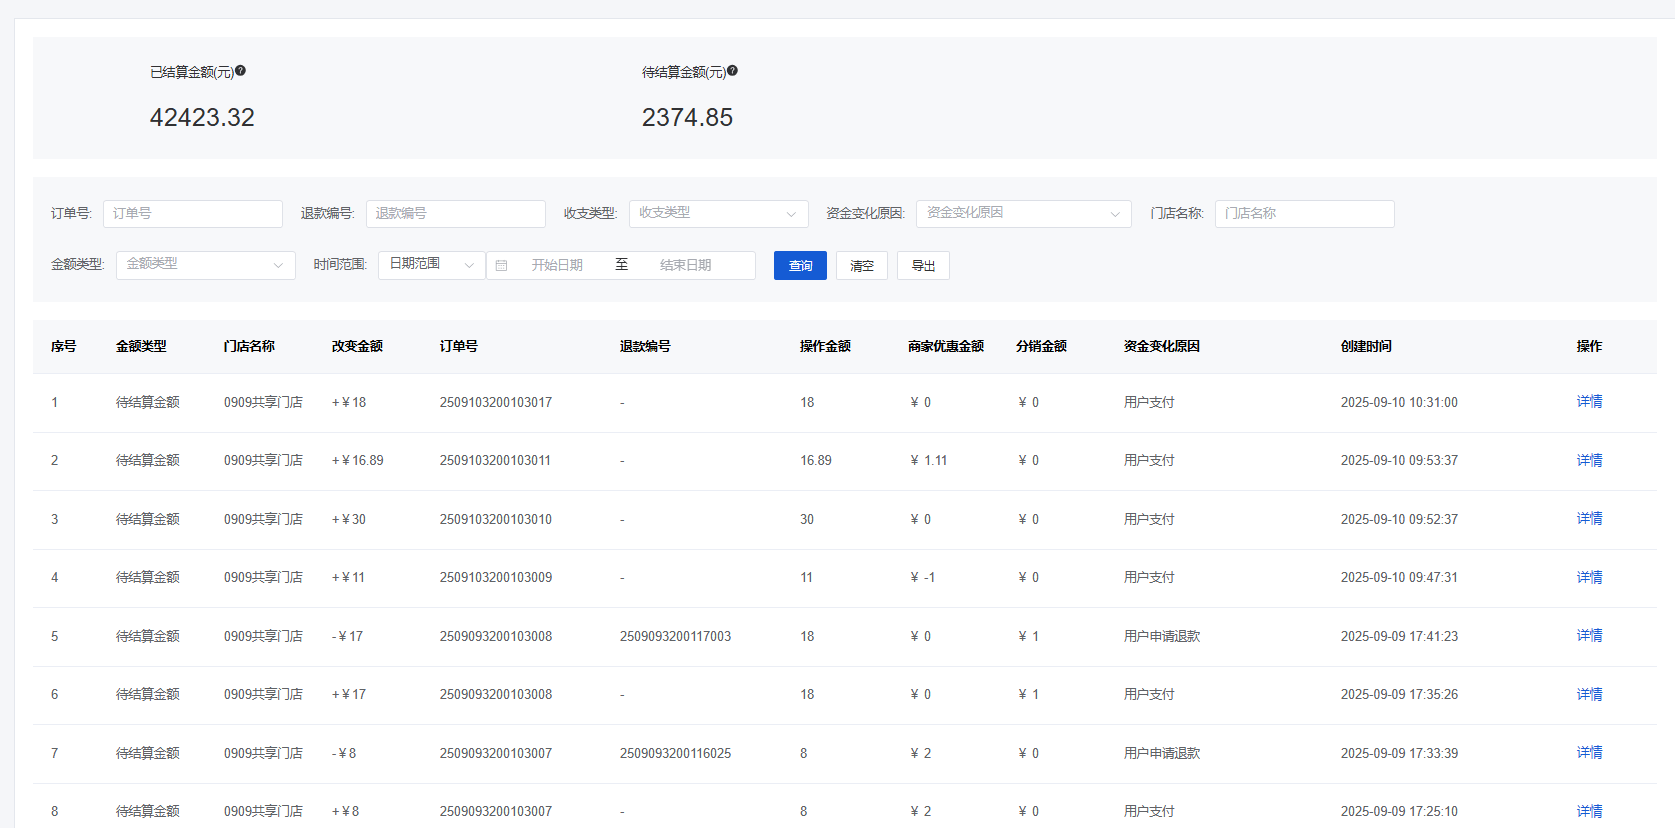Select order number 2509103200103009 cell

point(496,577)
